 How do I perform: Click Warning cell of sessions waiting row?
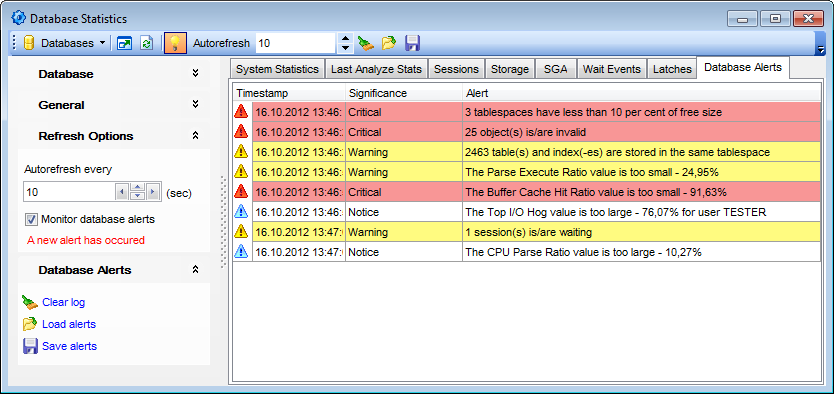point(404,232)
